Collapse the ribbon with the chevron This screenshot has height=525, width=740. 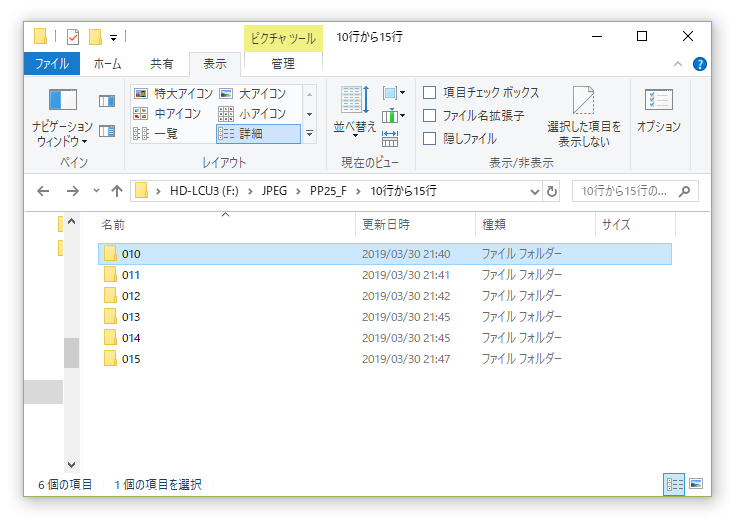(678, 64)
